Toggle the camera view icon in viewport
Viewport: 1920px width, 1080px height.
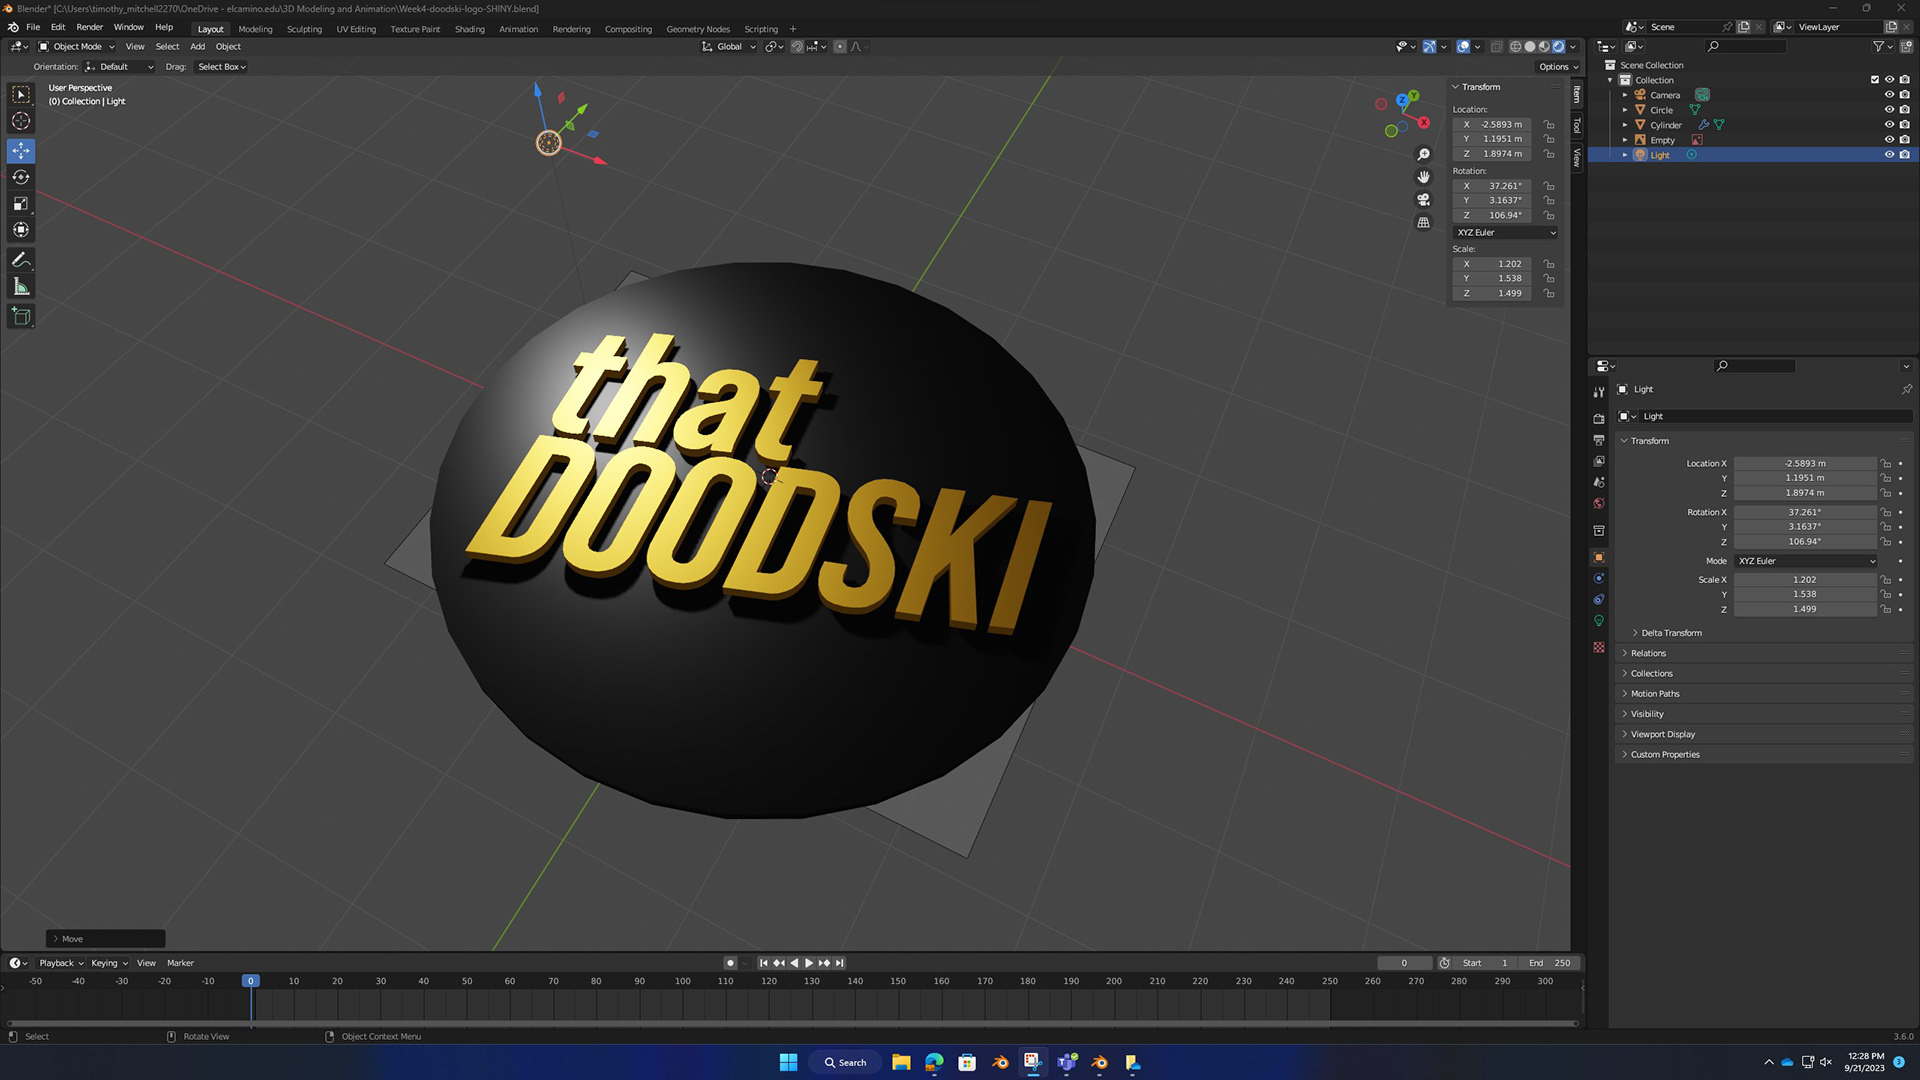click(1424, 200)
